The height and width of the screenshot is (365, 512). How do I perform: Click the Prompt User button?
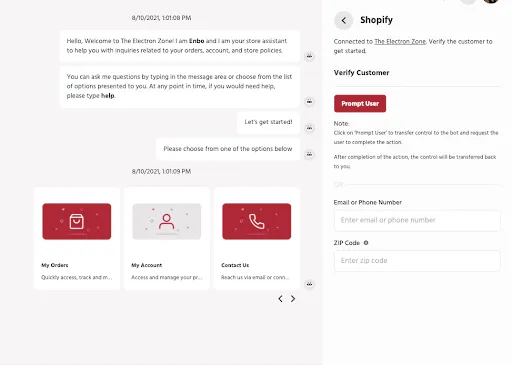click(360, 104)
